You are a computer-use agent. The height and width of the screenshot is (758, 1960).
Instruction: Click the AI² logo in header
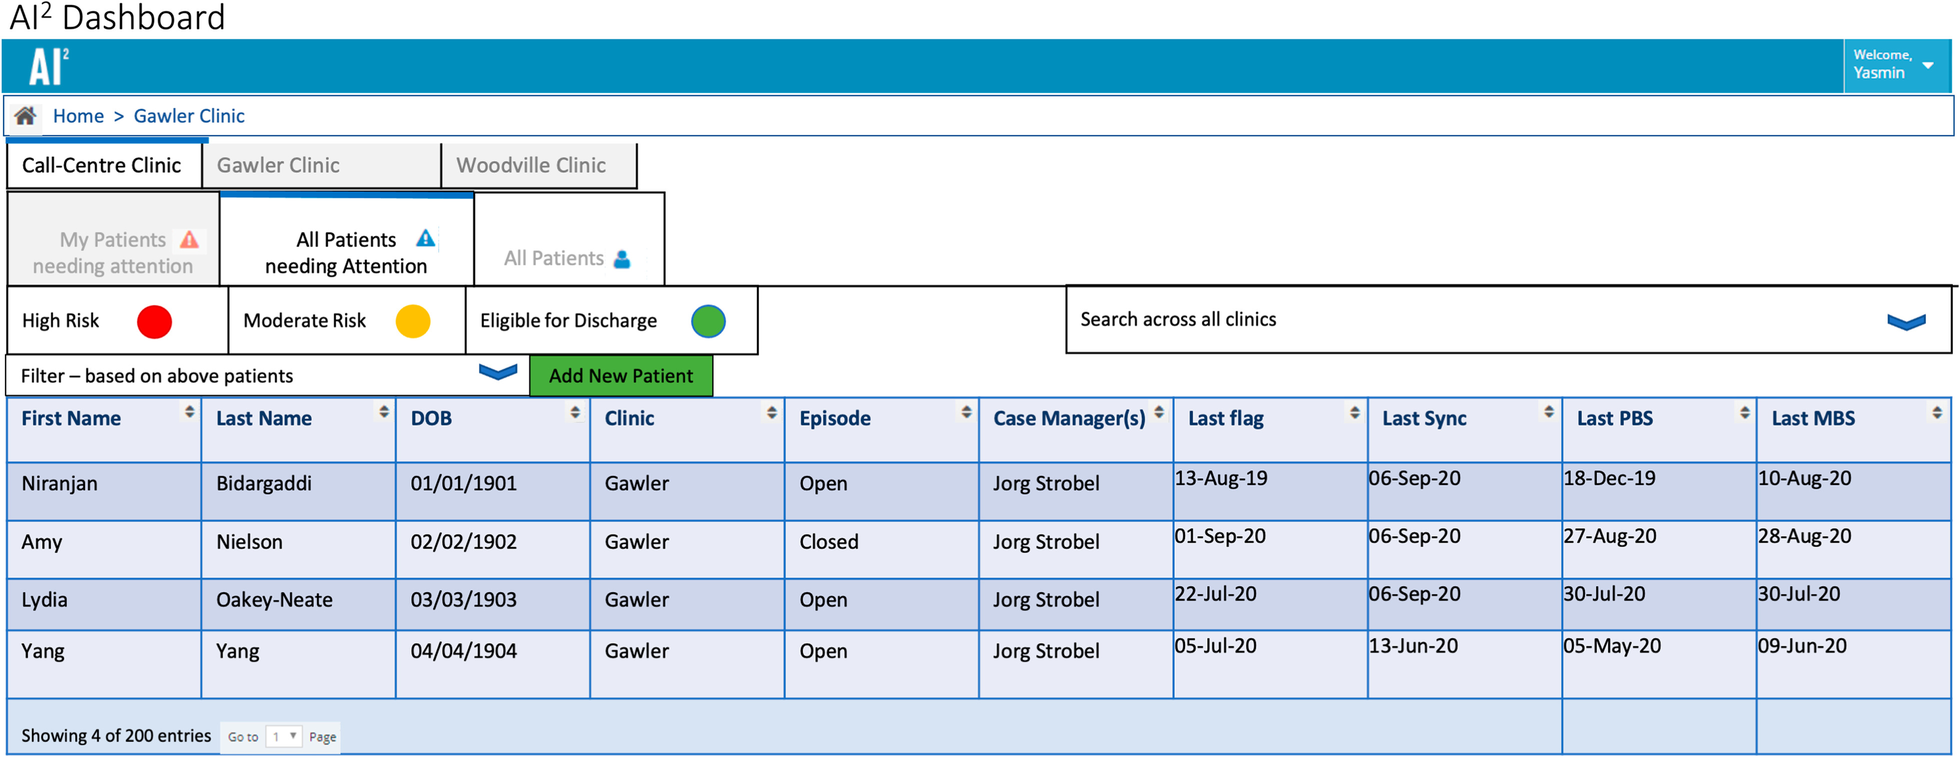(48, 67)
